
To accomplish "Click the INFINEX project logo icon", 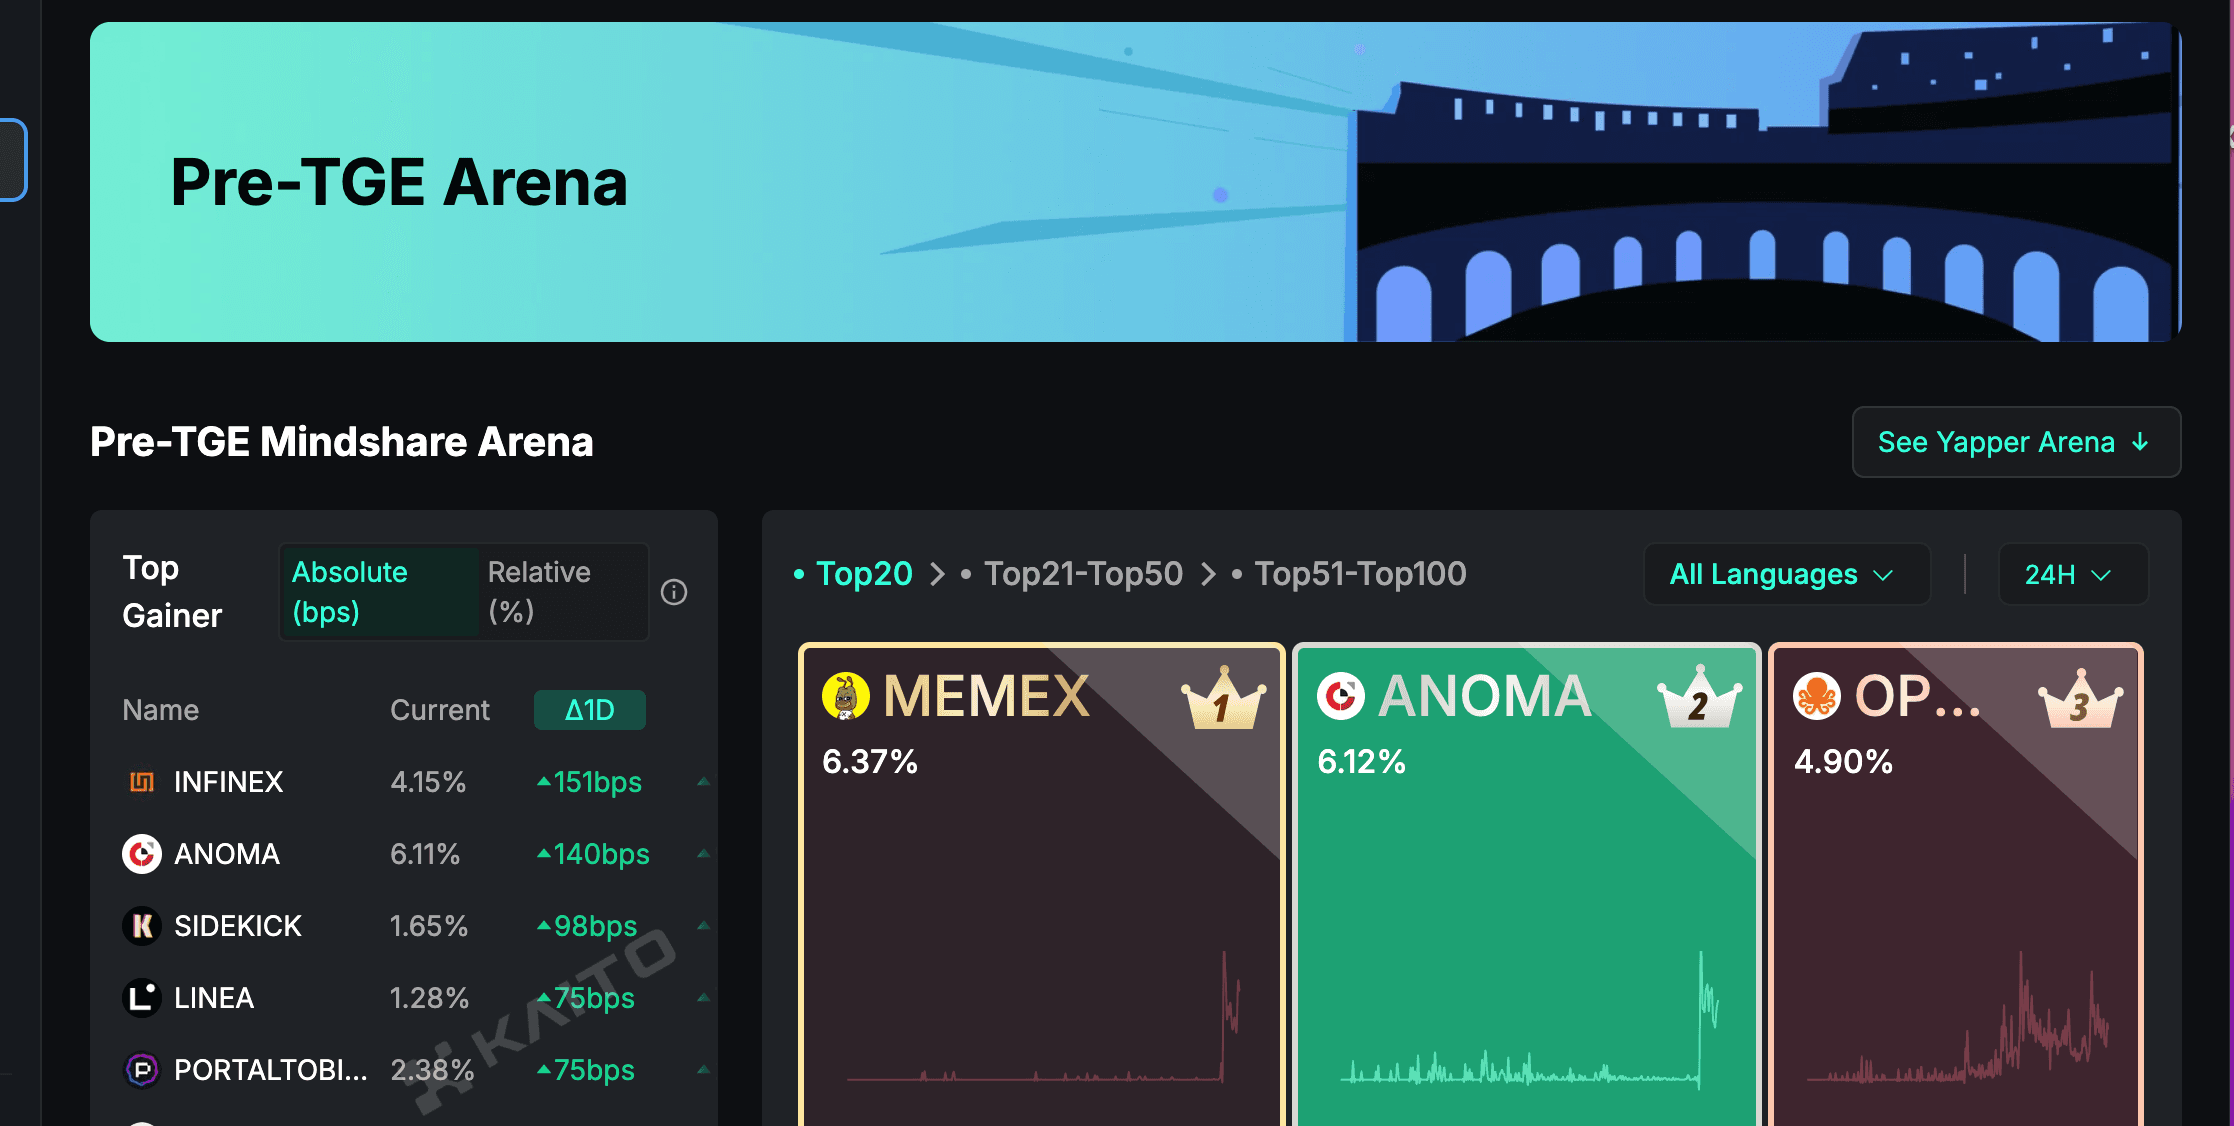I will tap(142, 782).
